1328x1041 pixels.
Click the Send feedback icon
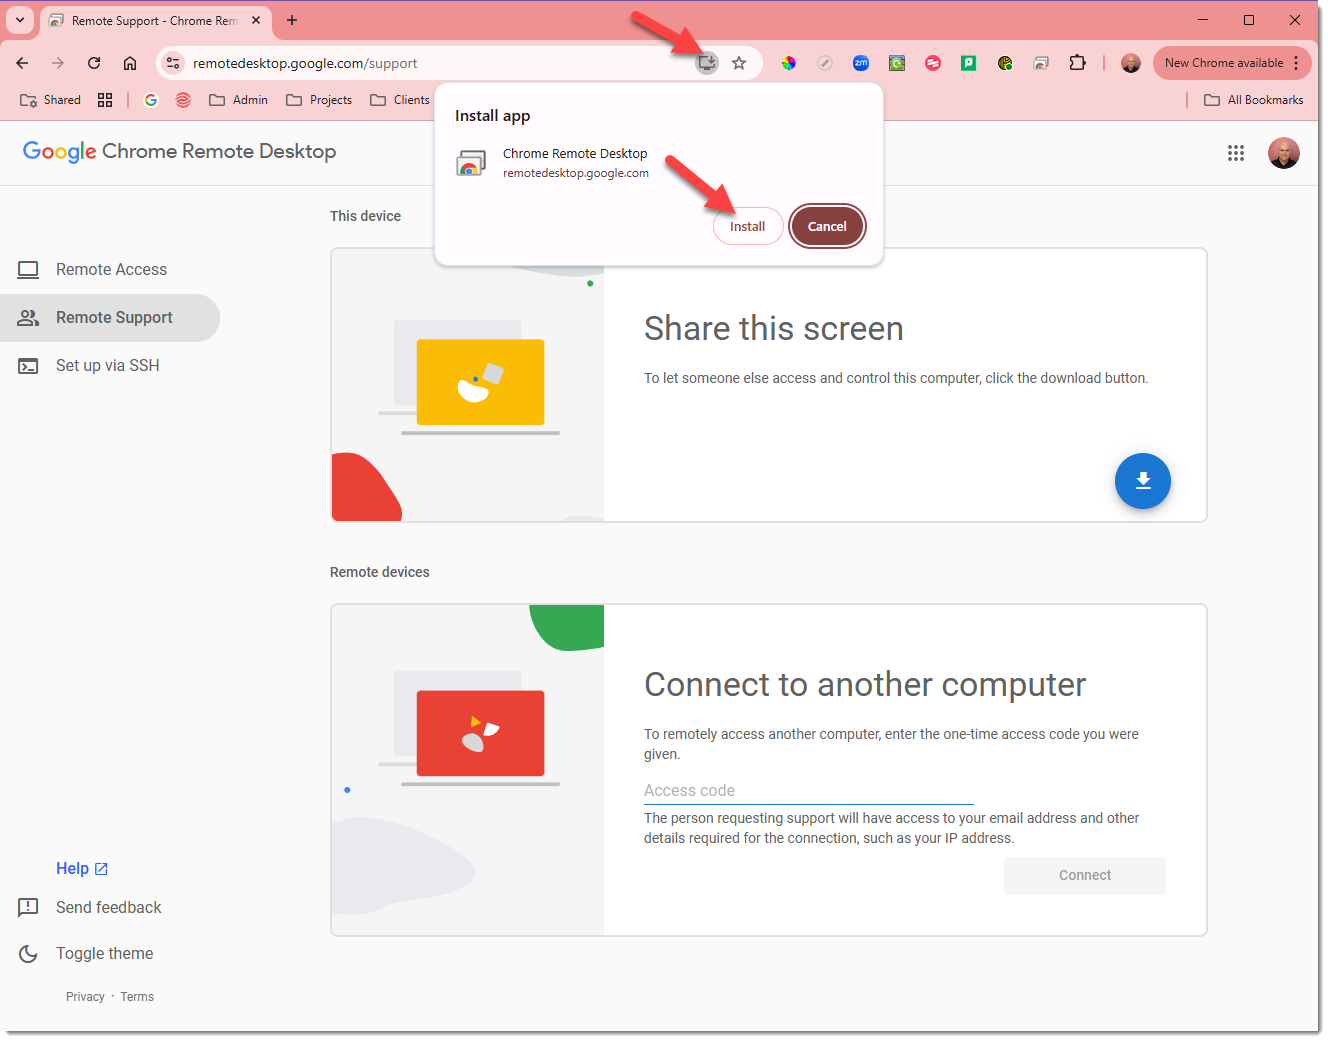pos(28,908)
